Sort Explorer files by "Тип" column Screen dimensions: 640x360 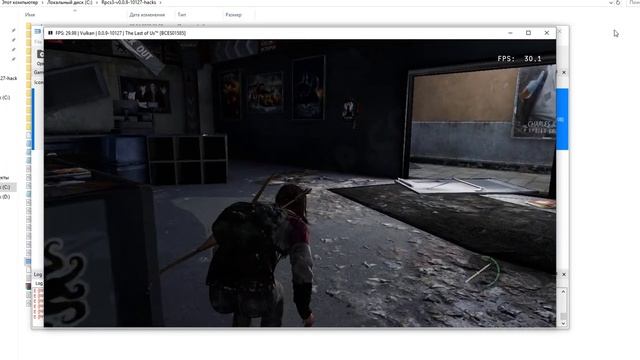pos(182,15)
